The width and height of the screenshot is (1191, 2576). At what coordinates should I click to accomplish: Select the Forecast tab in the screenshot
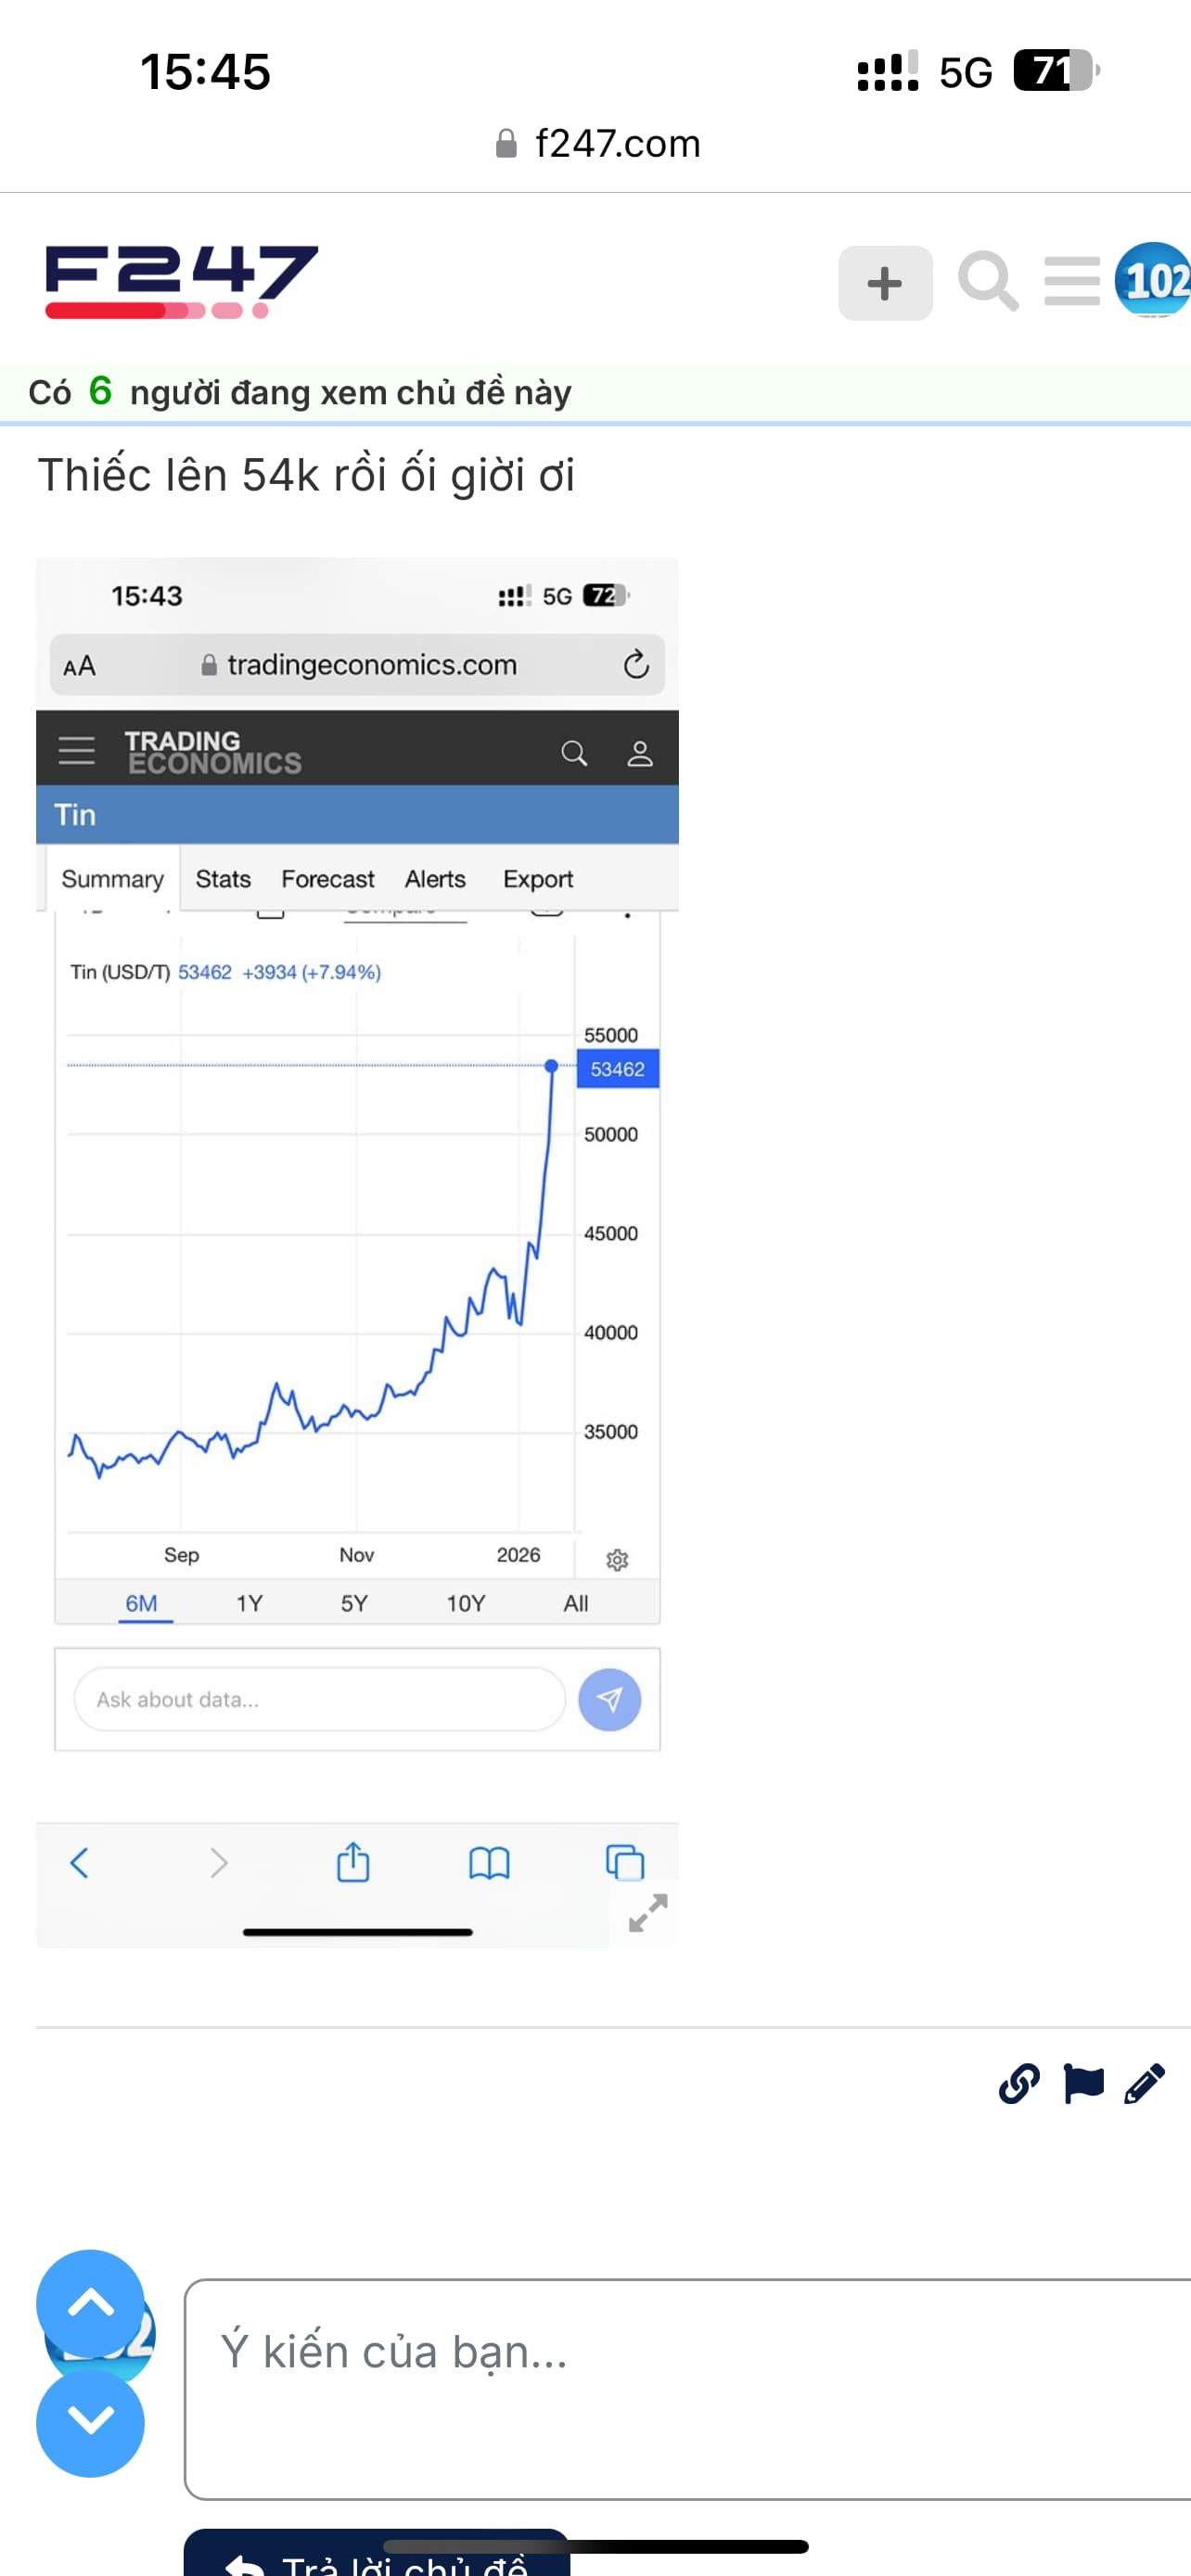click(327, 879)
